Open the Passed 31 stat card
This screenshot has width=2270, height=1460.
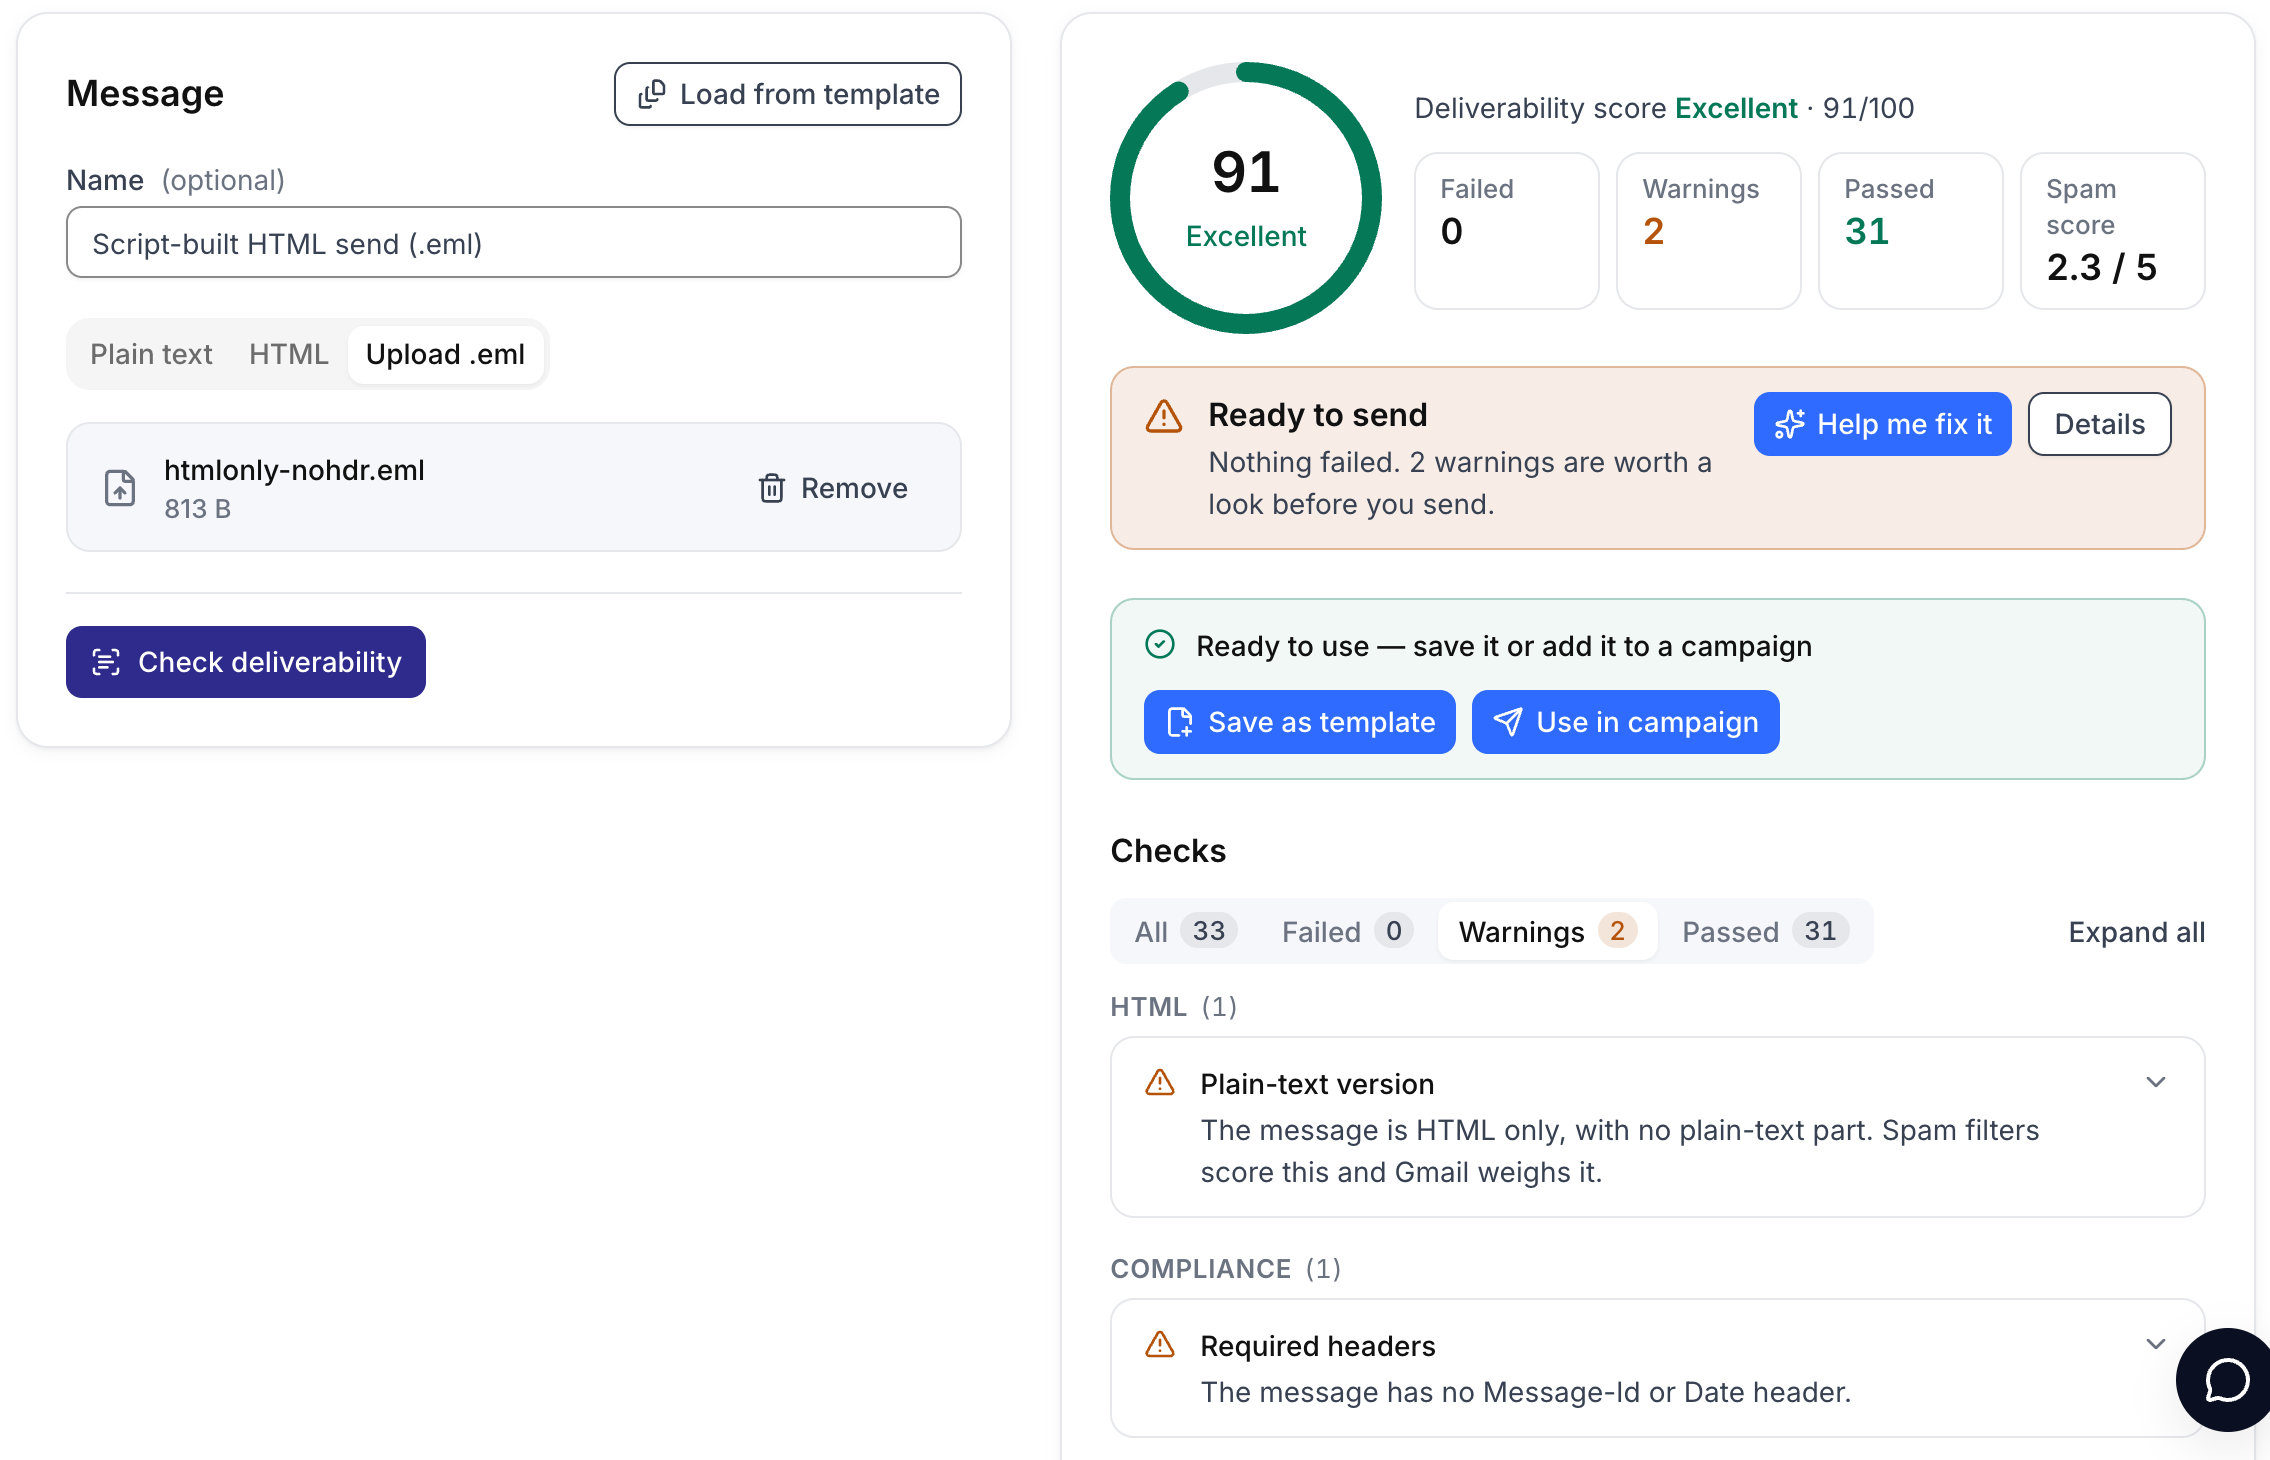1910,231
